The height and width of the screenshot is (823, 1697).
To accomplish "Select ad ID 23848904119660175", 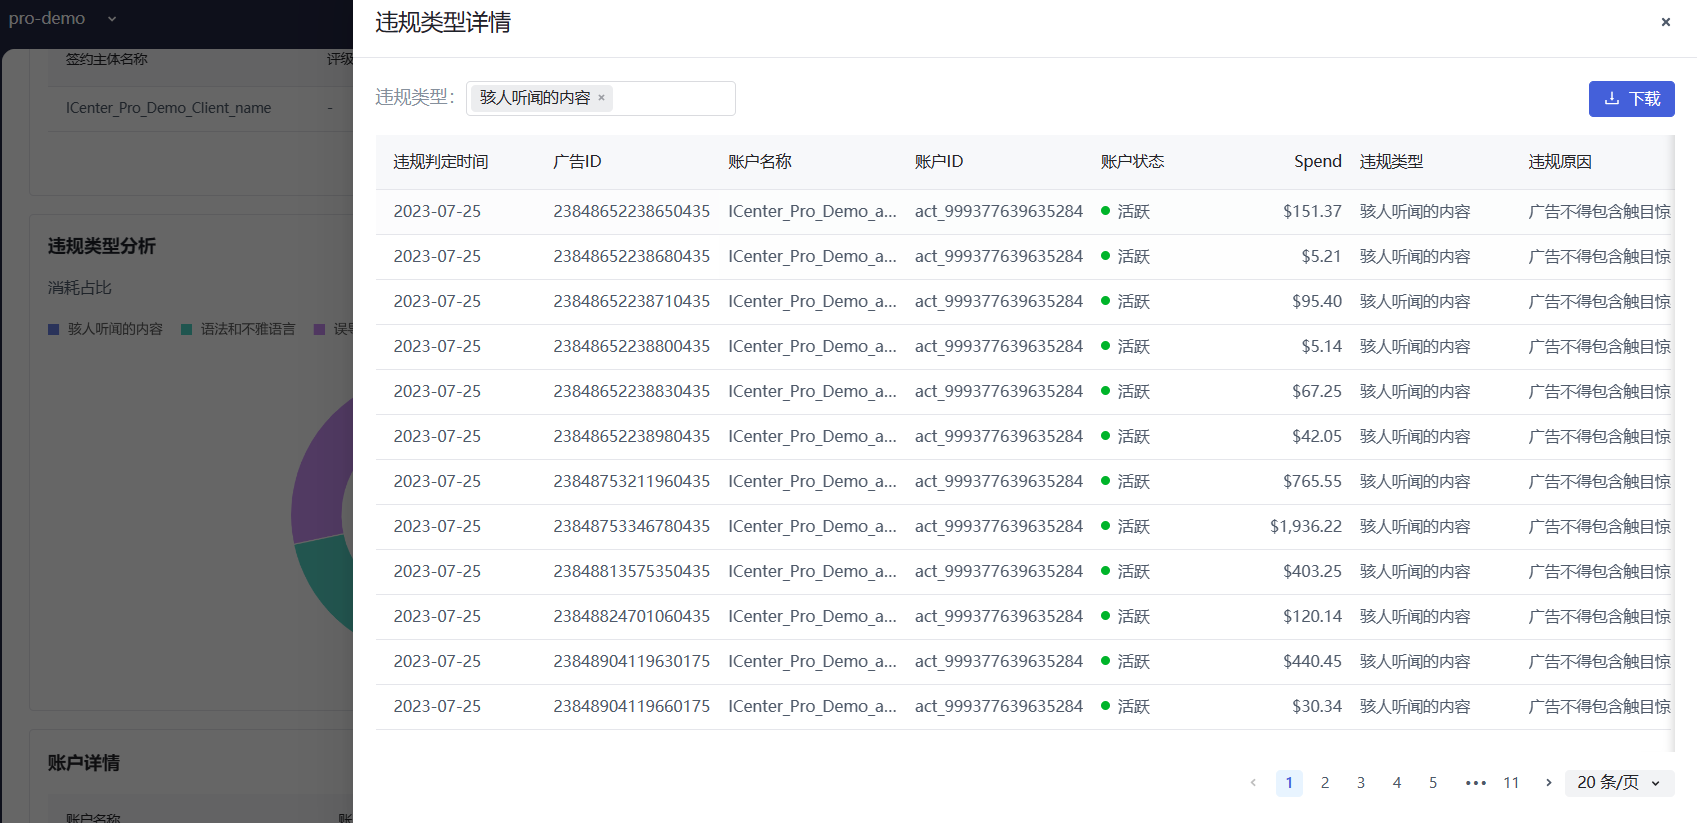I will 631,707.
